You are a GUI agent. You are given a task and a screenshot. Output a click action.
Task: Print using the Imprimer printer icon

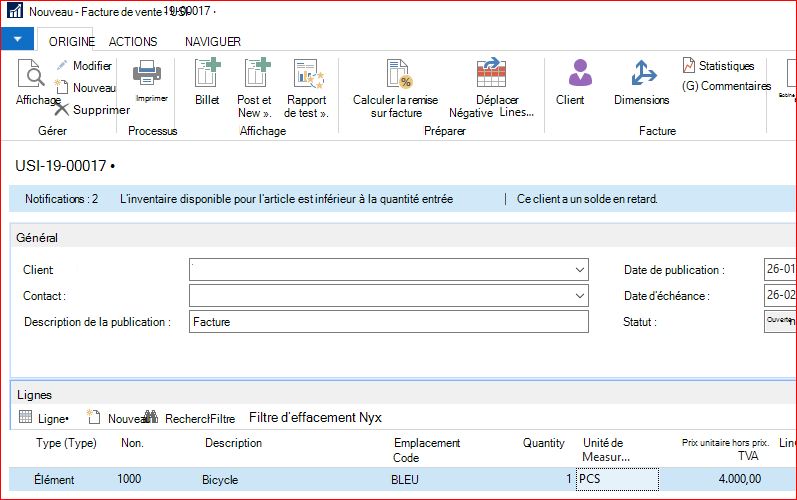click(x=147, y=74)
